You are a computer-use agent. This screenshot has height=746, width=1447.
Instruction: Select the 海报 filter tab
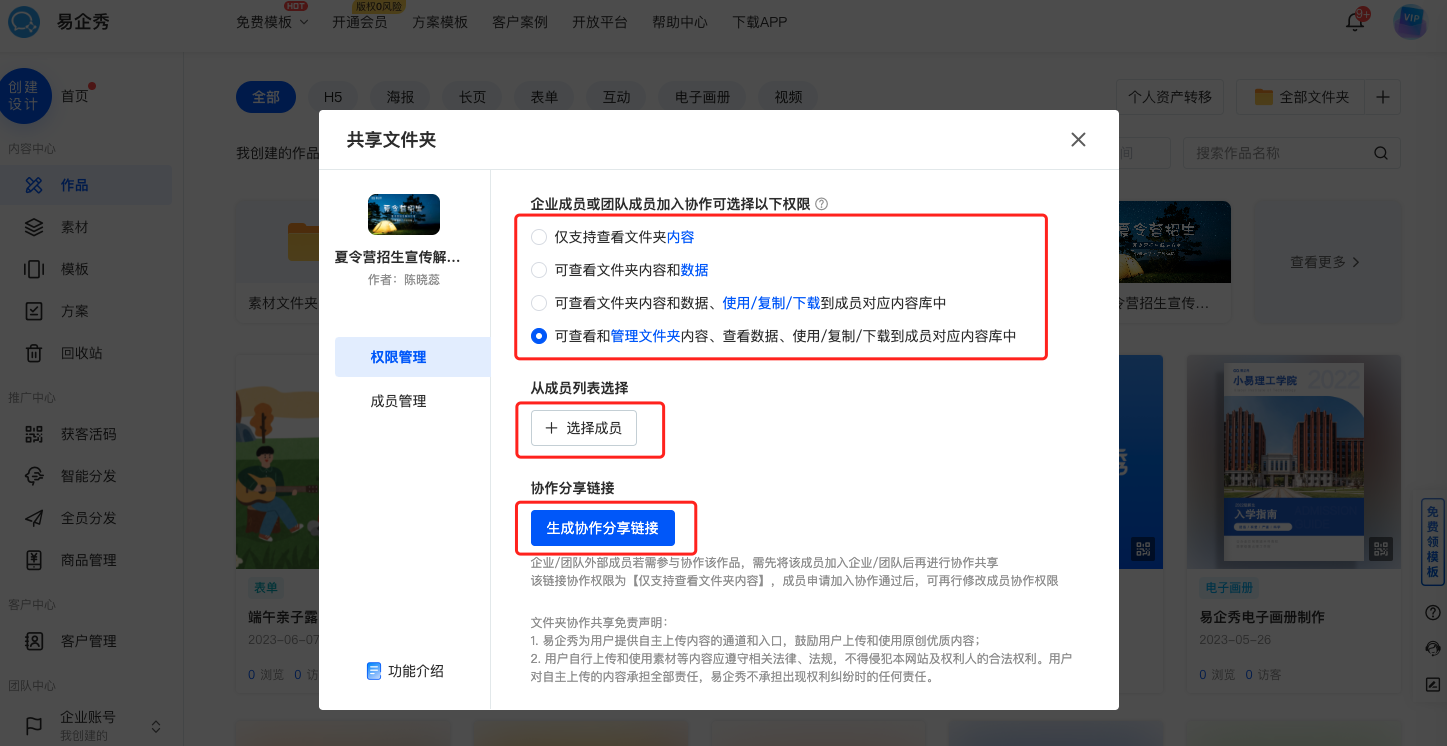tap(400, 97)
